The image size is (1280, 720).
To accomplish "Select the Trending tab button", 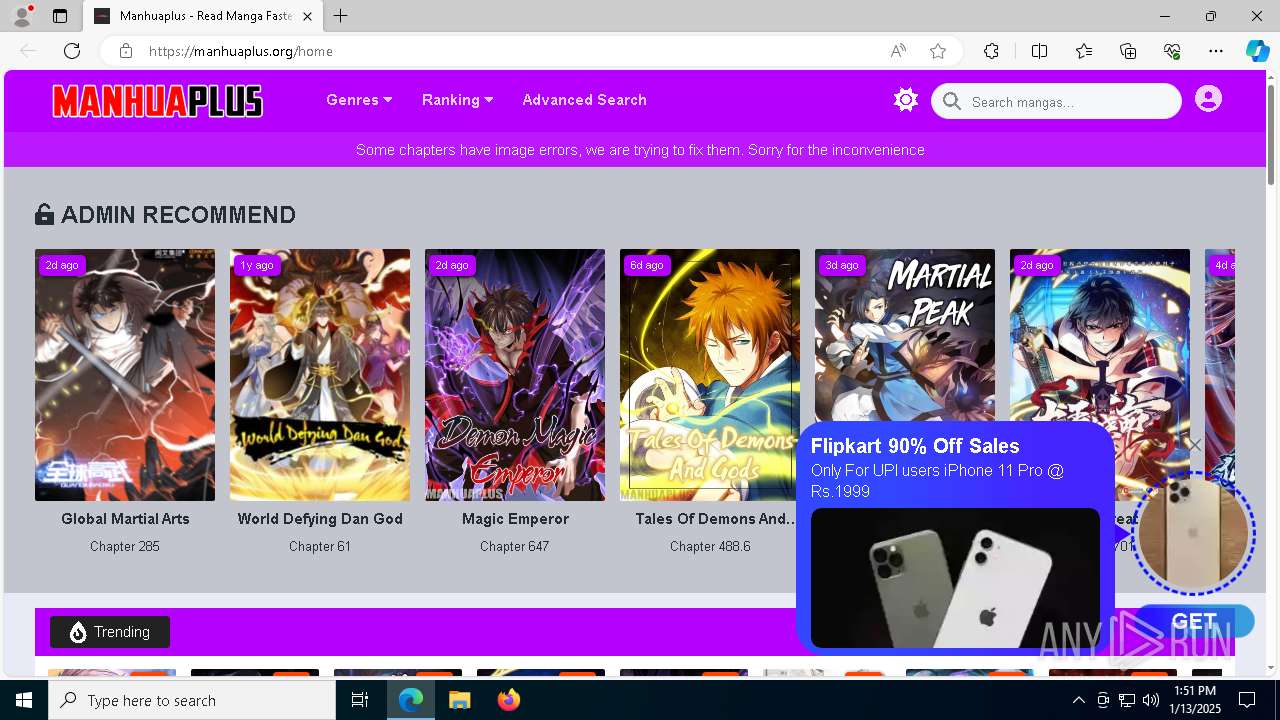I will click(110, 632).
